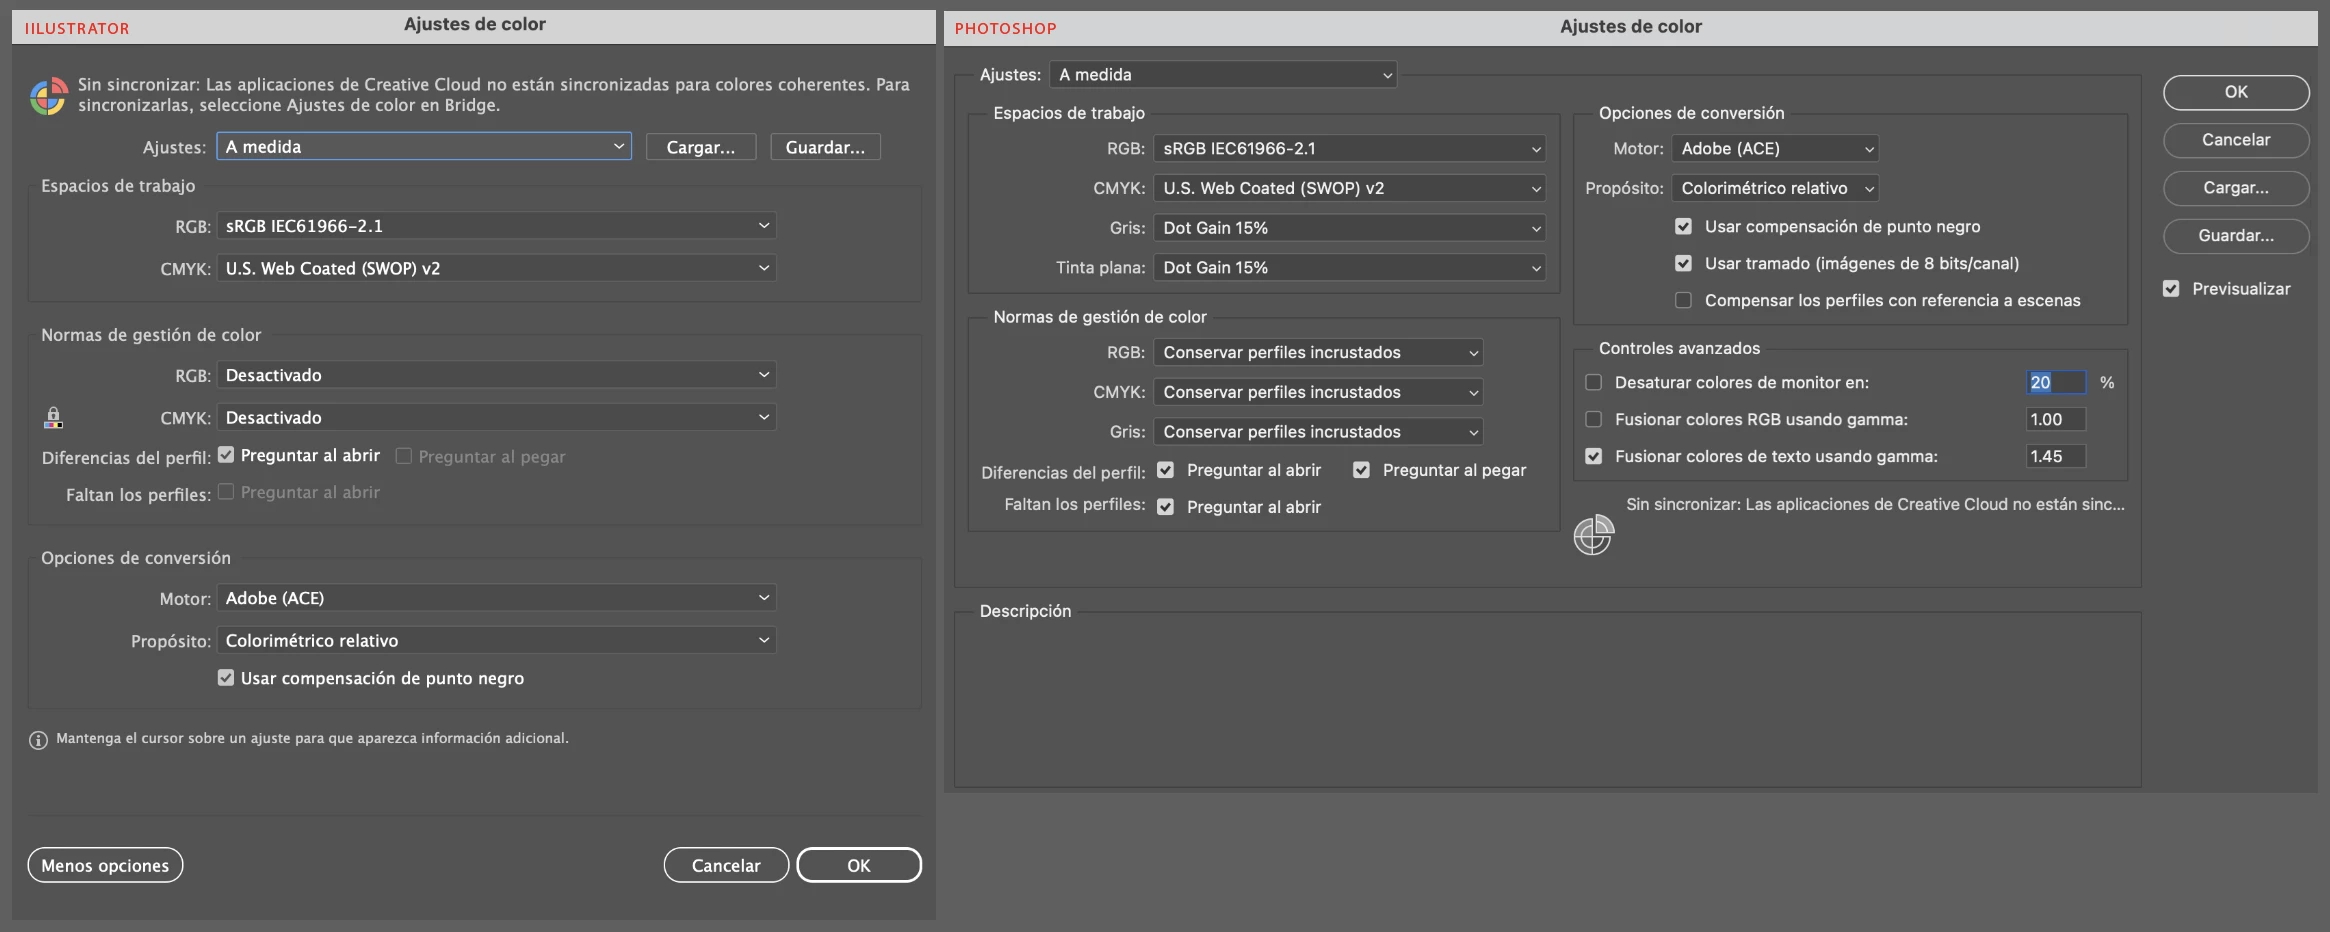Click Illustrator hint text Mantenga el cursor
The height and width of the screenshot is (932, 2330).
(312, 739)
